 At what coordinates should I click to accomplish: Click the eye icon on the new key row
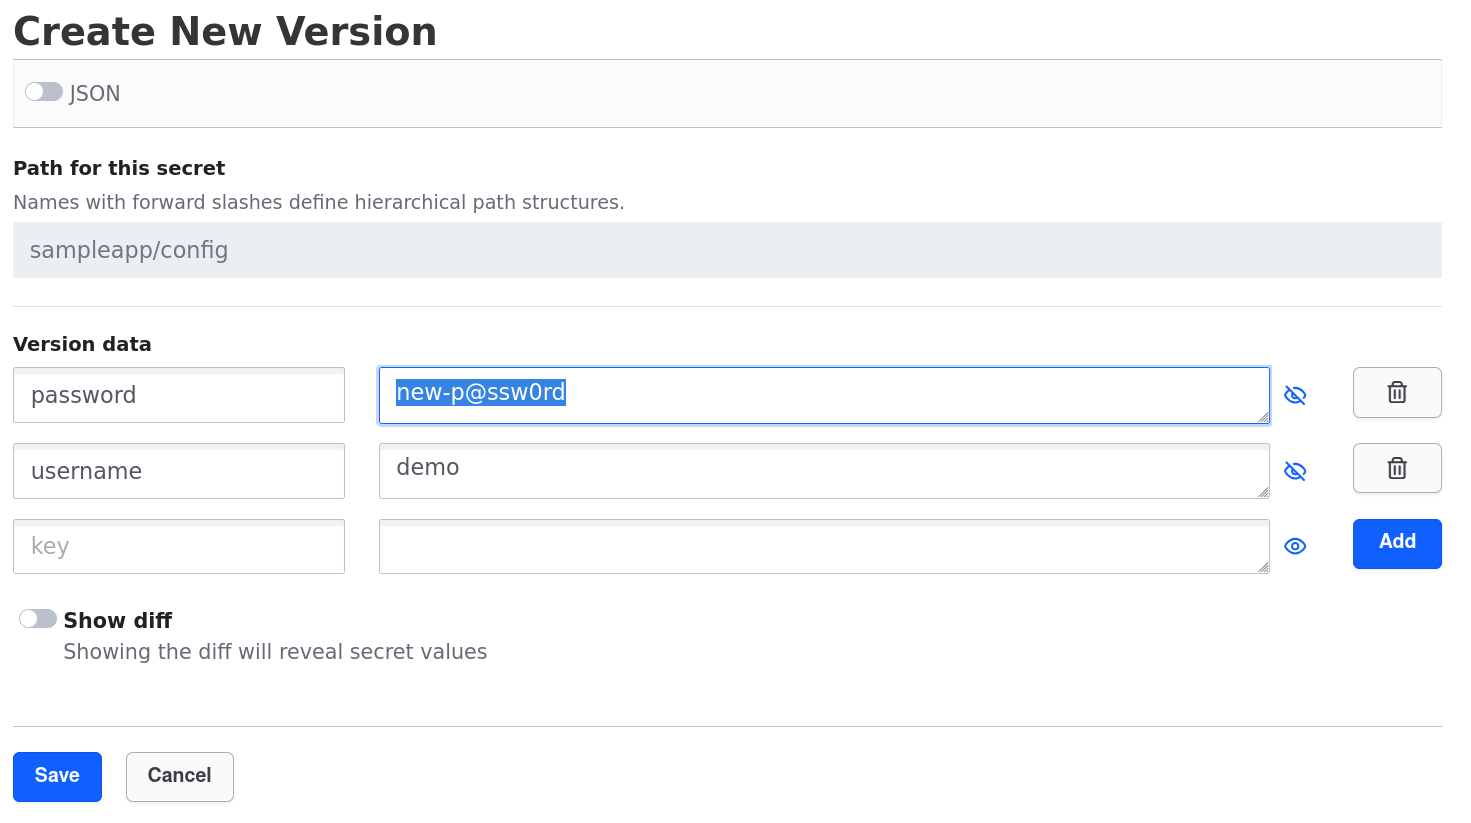coord(1295,546)
